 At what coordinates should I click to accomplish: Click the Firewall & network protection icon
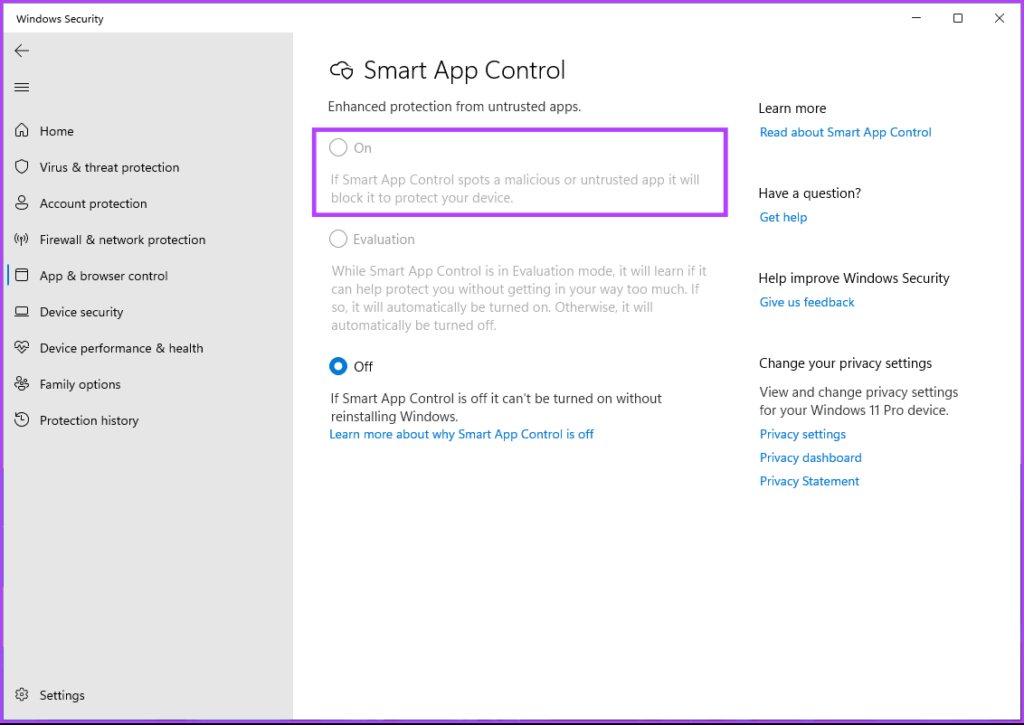[x=22, y=240]
